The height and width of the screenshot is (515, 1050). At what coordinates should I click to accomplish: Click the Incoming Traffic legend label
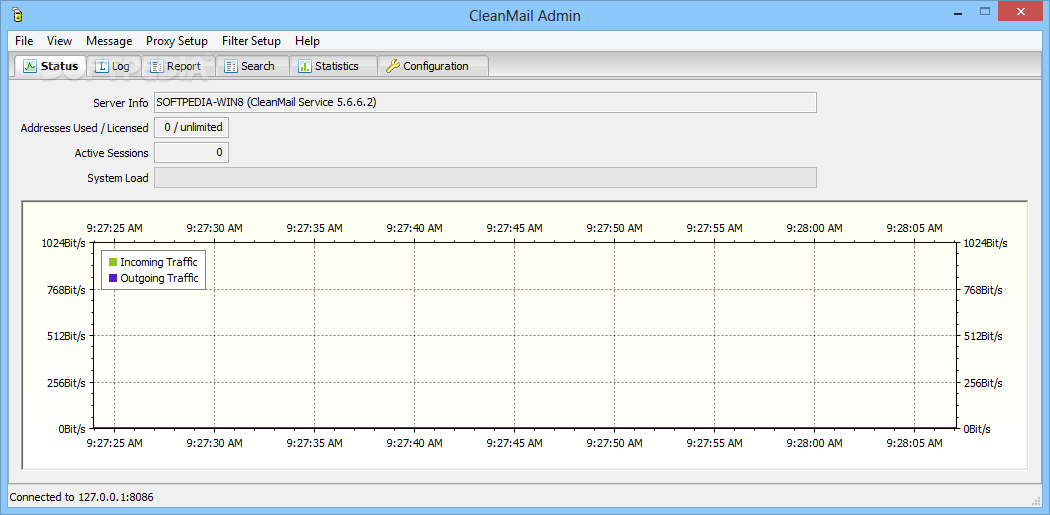159,262
